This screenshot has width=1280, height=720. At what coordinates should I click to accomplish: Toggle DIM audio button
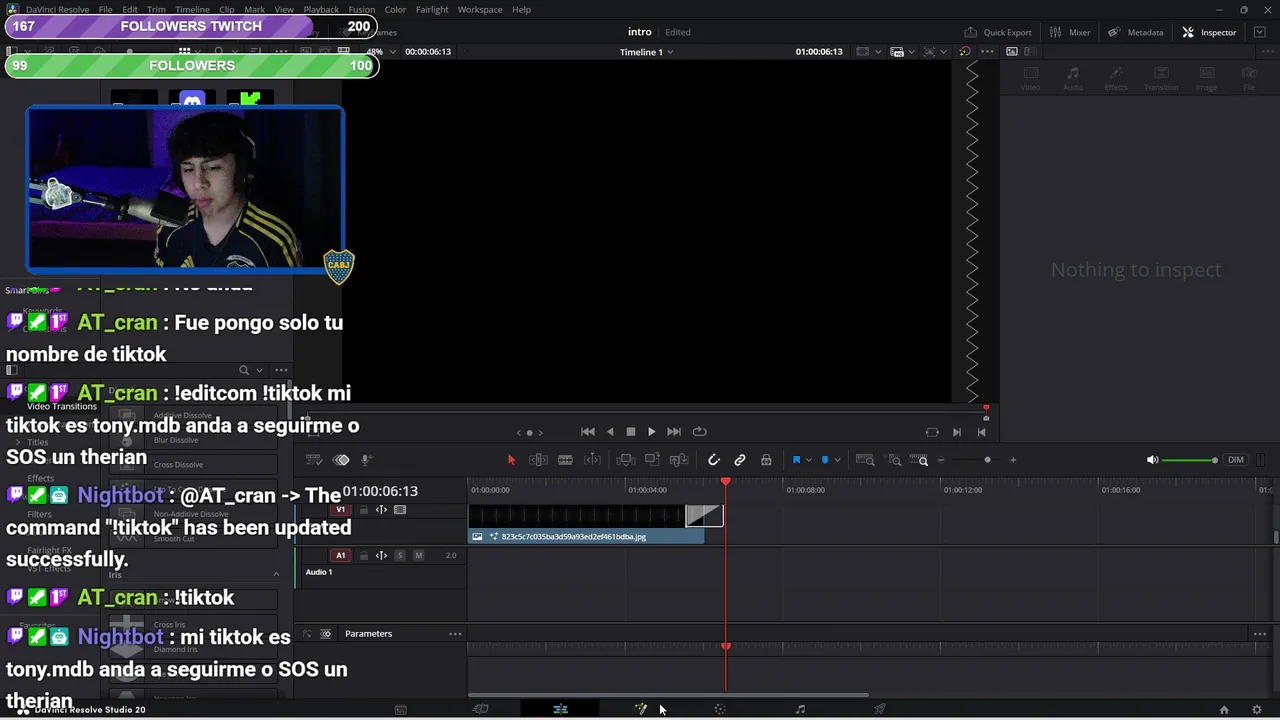(x=1236, y=460)
